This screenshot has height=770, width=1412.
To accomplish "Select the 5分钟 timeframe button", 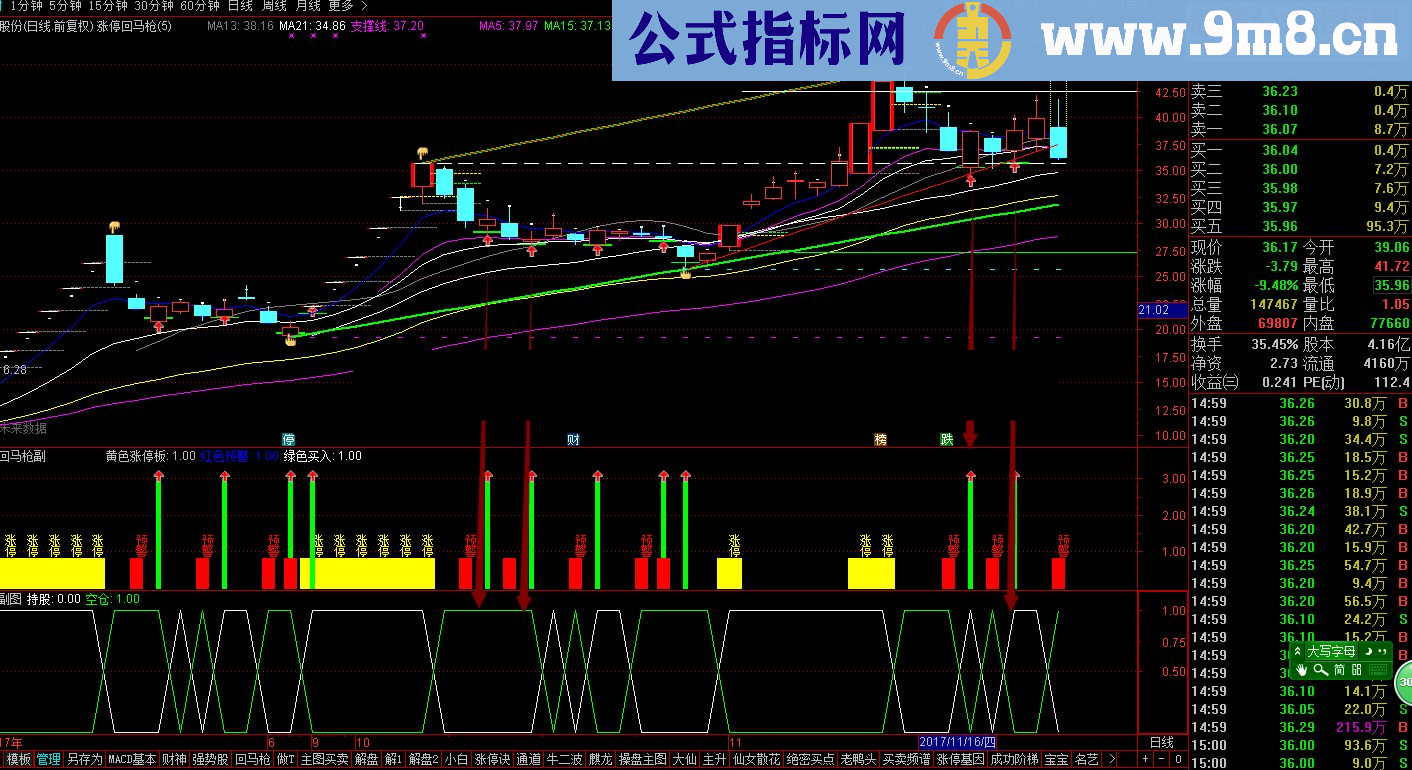I will click(x=64, y=5).
